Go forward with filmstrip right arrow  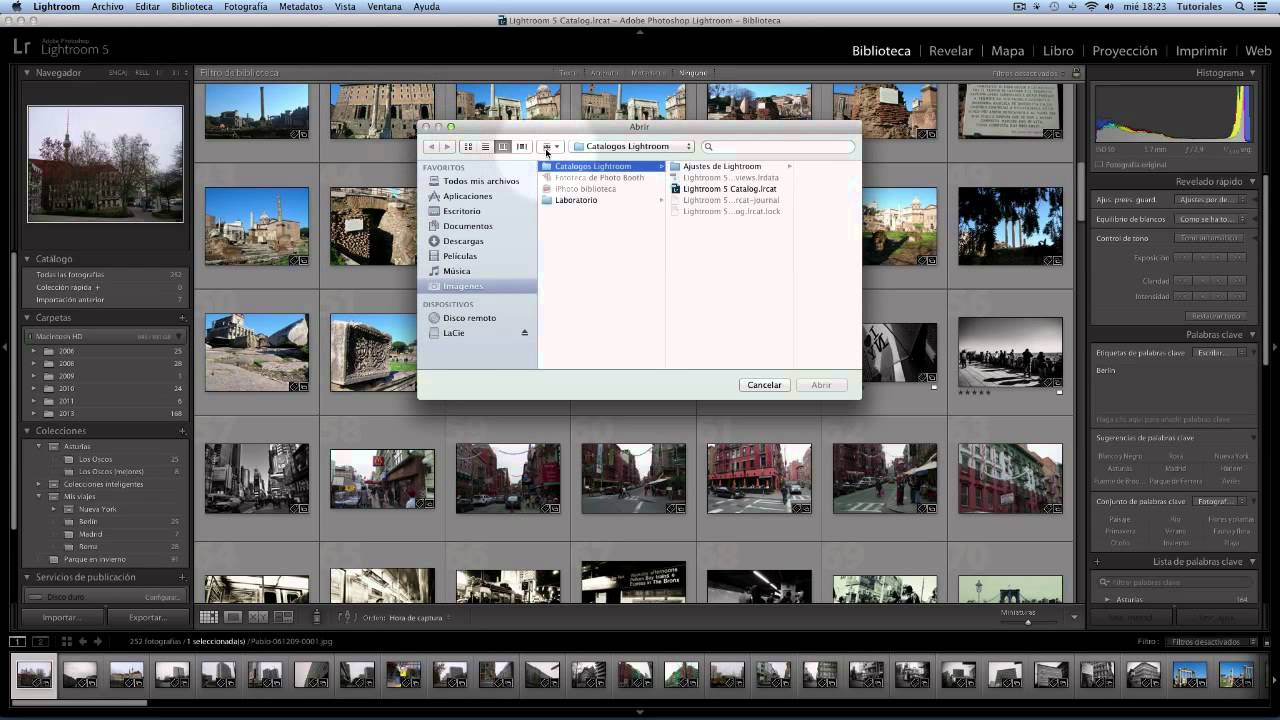coord(97,641)
